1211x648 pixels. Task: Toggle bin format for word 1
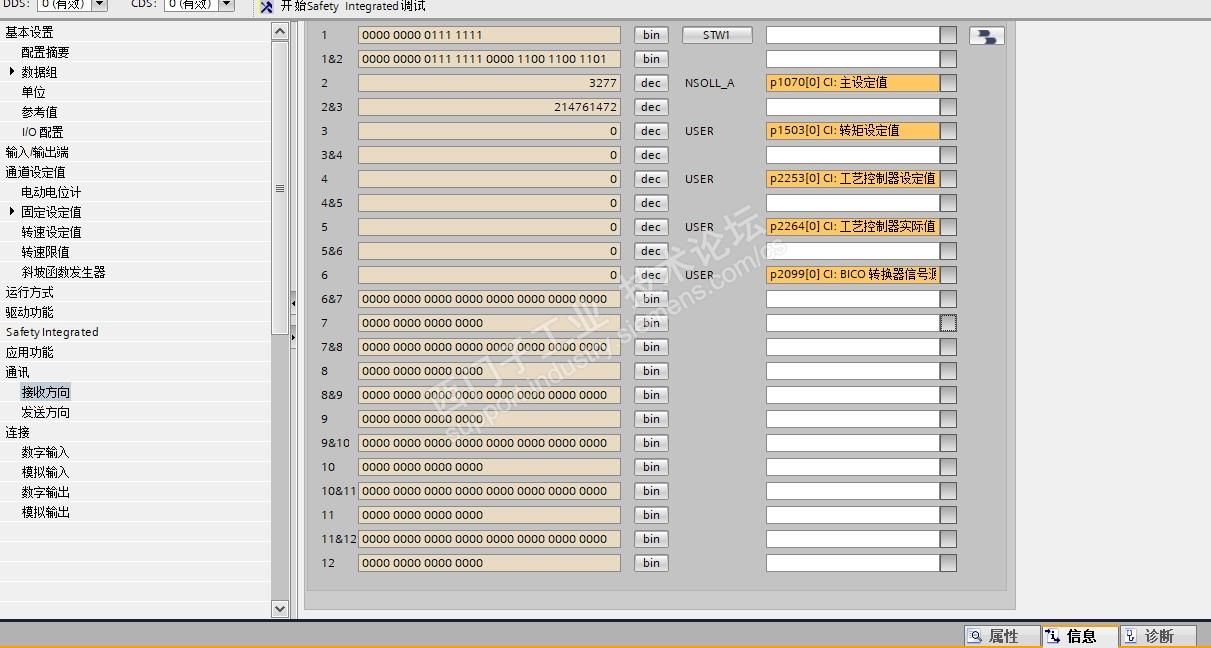pos(651,35)
